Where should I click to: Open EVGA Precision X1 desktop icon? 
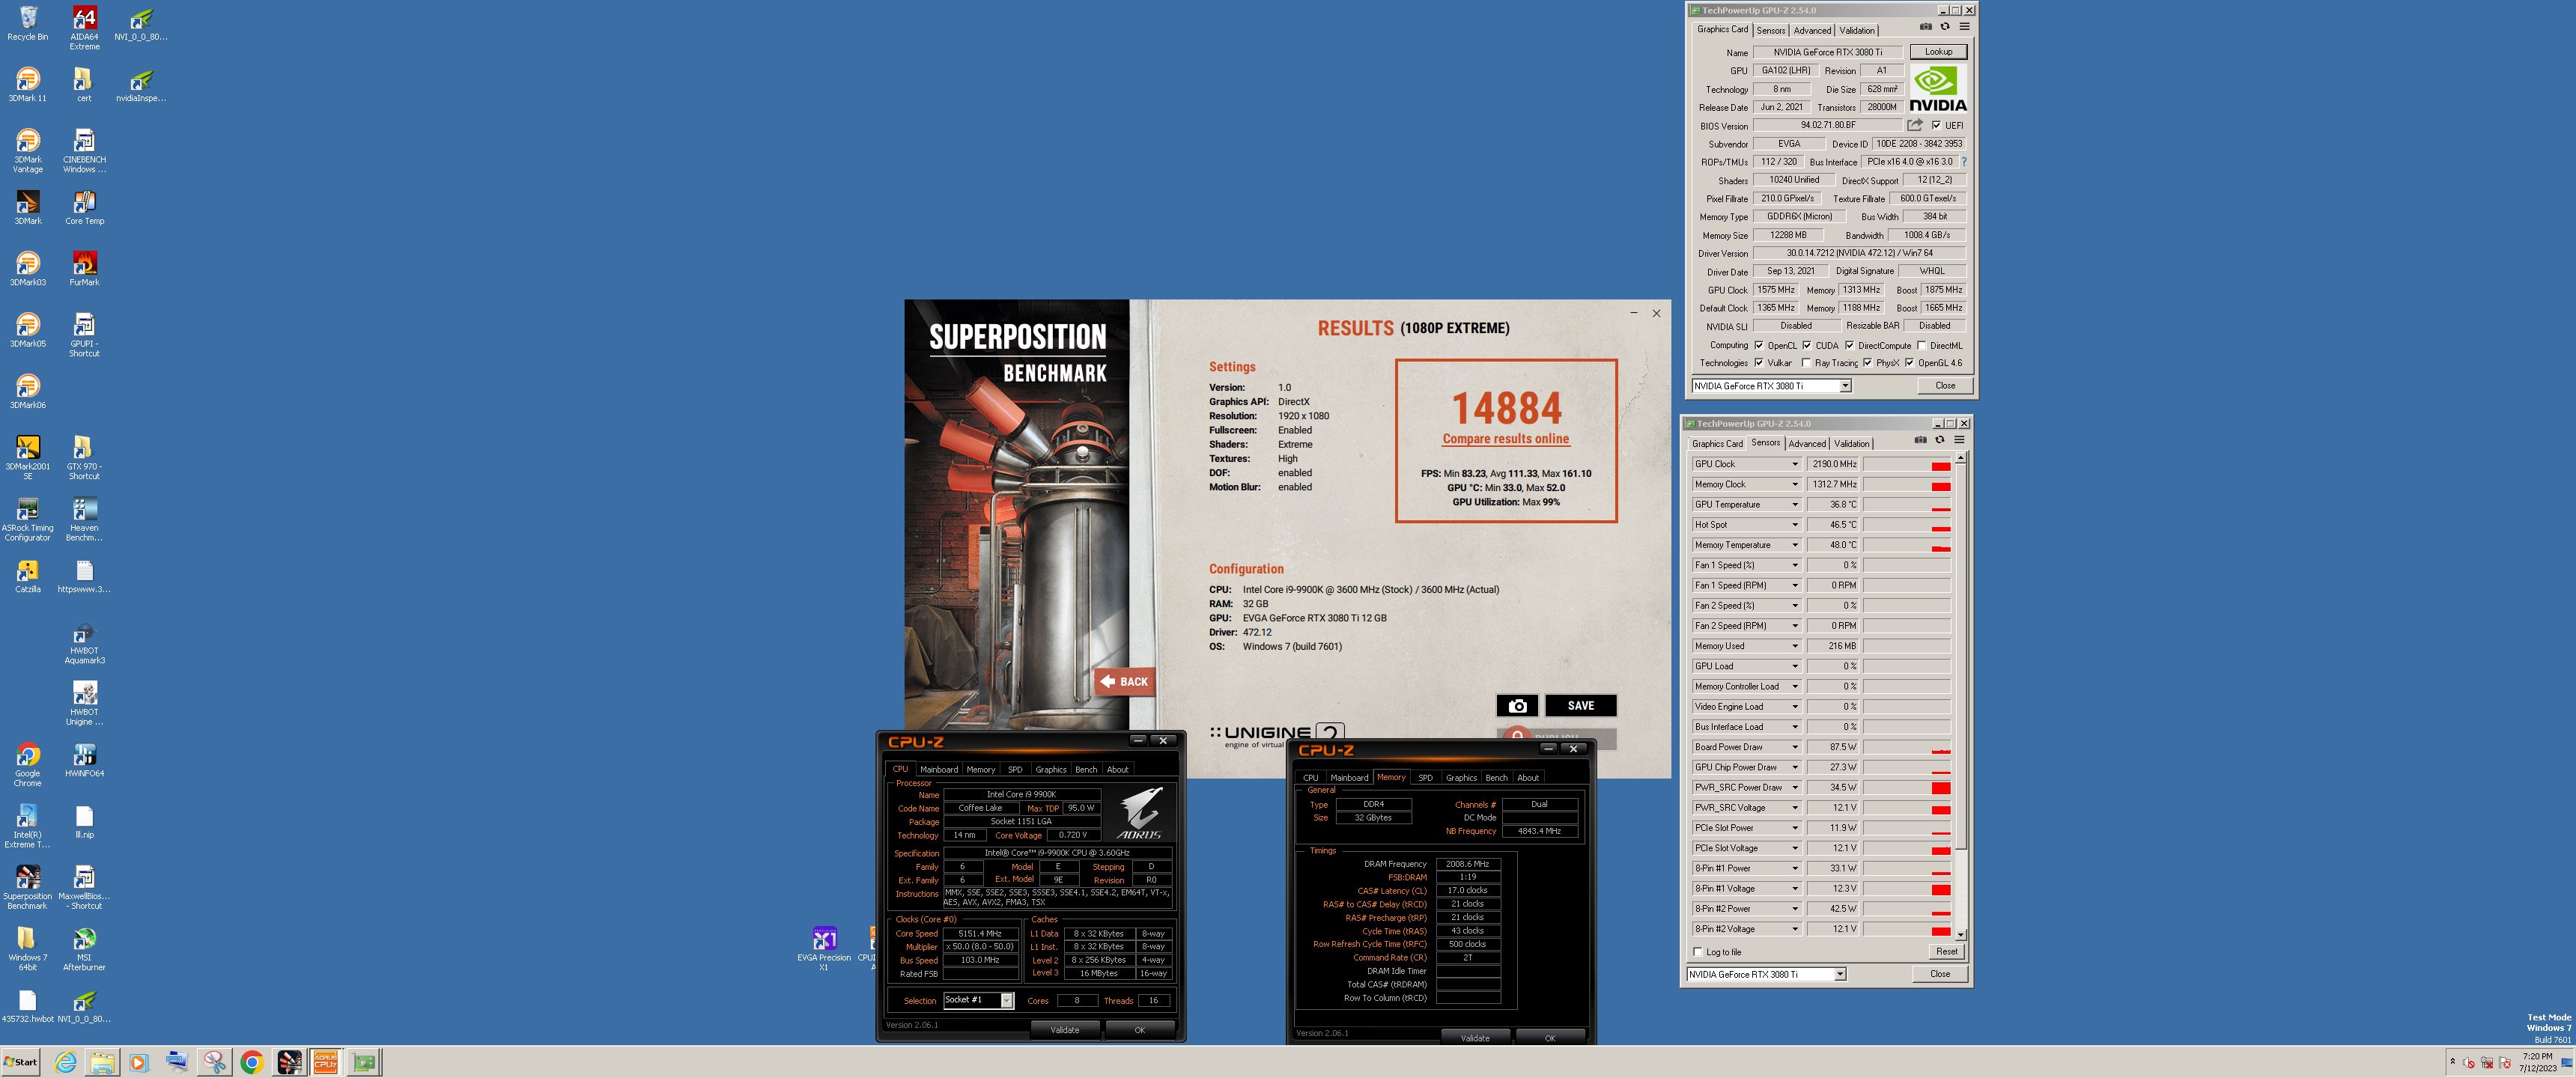click(x=824, y=948)
